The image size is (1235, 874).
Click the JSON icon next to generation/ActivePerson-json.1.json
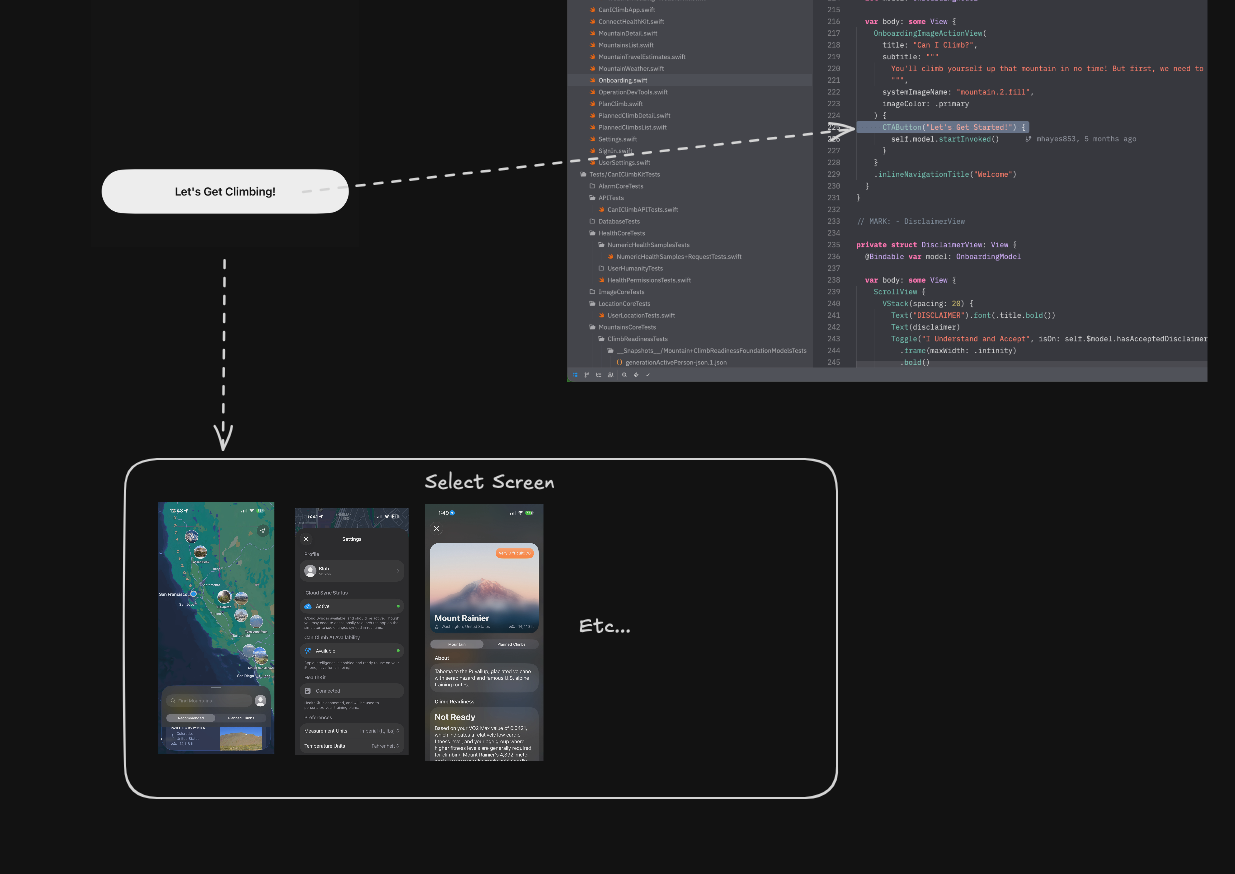click(620, 363)
